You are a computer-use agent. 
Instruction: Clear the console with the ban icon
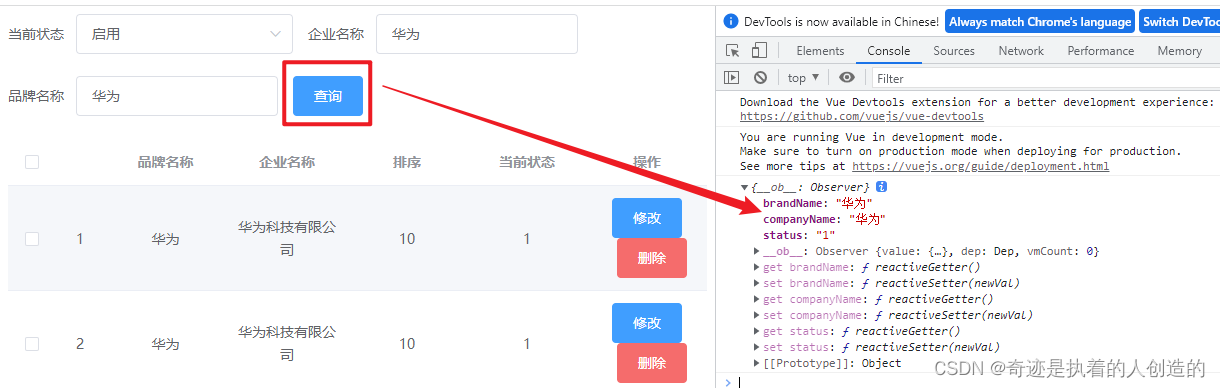coord(760,77)
